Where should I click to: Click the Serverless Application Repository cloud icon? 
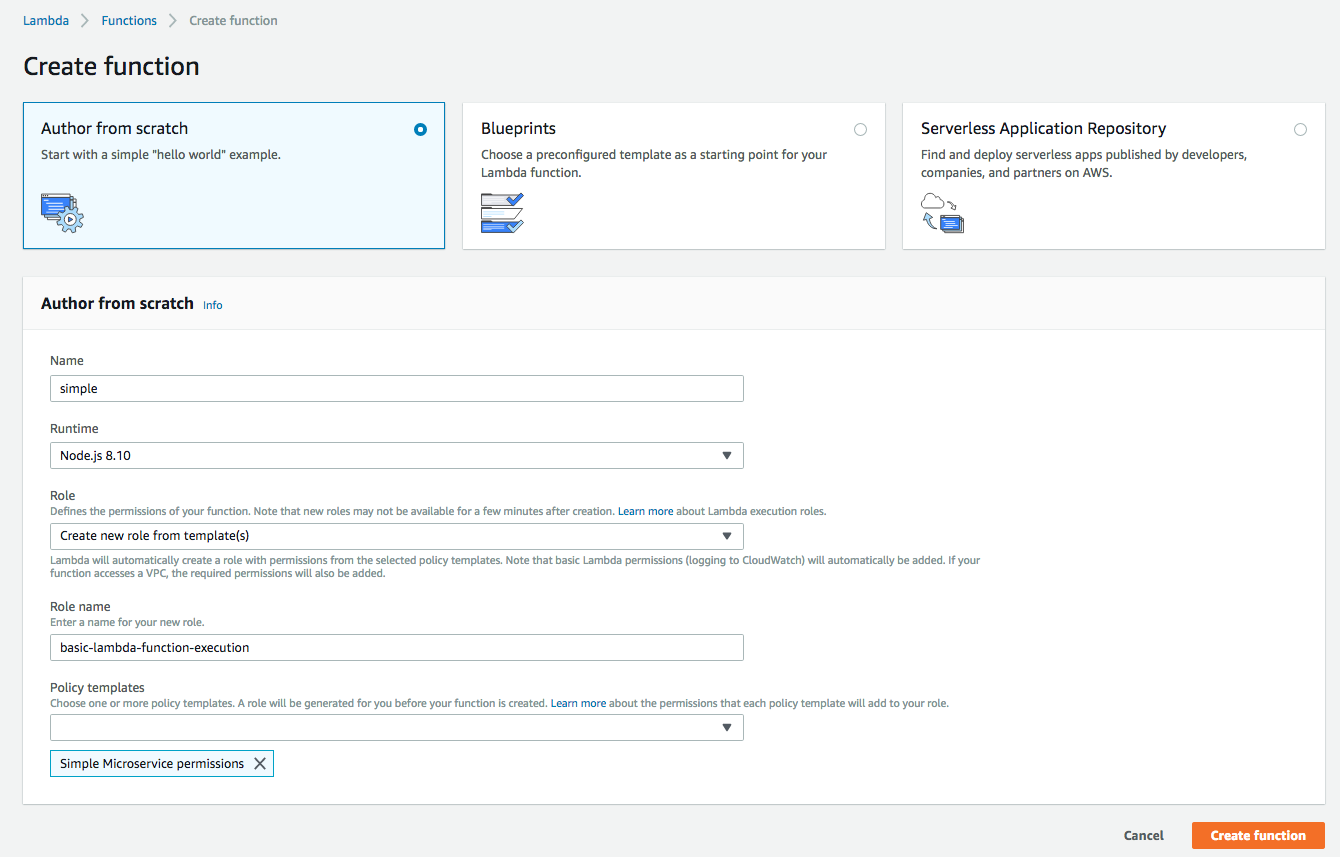click(942, 213)
